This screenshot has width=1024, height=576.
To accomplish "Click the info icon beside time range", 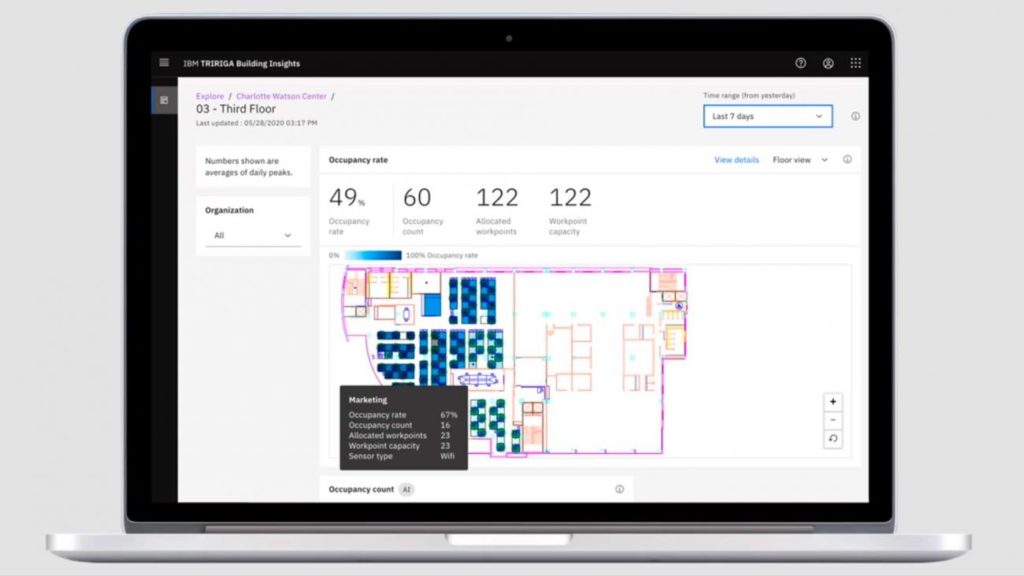I will [856, 116].
